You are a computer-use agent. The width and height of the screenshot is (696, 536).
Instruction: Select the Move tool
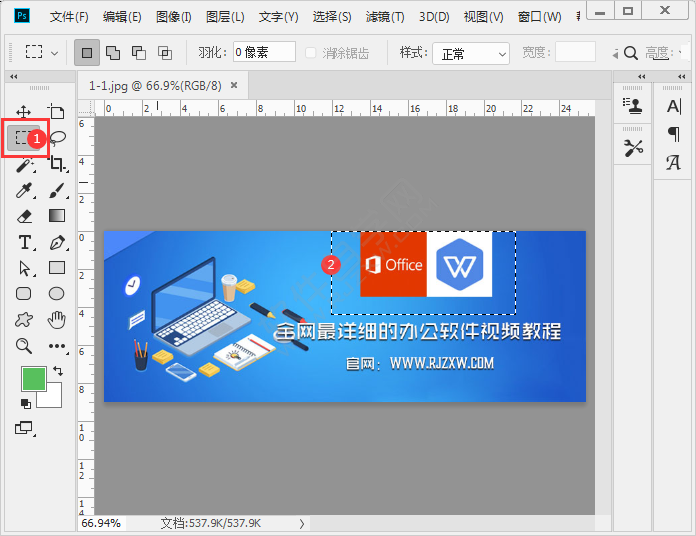24,112
